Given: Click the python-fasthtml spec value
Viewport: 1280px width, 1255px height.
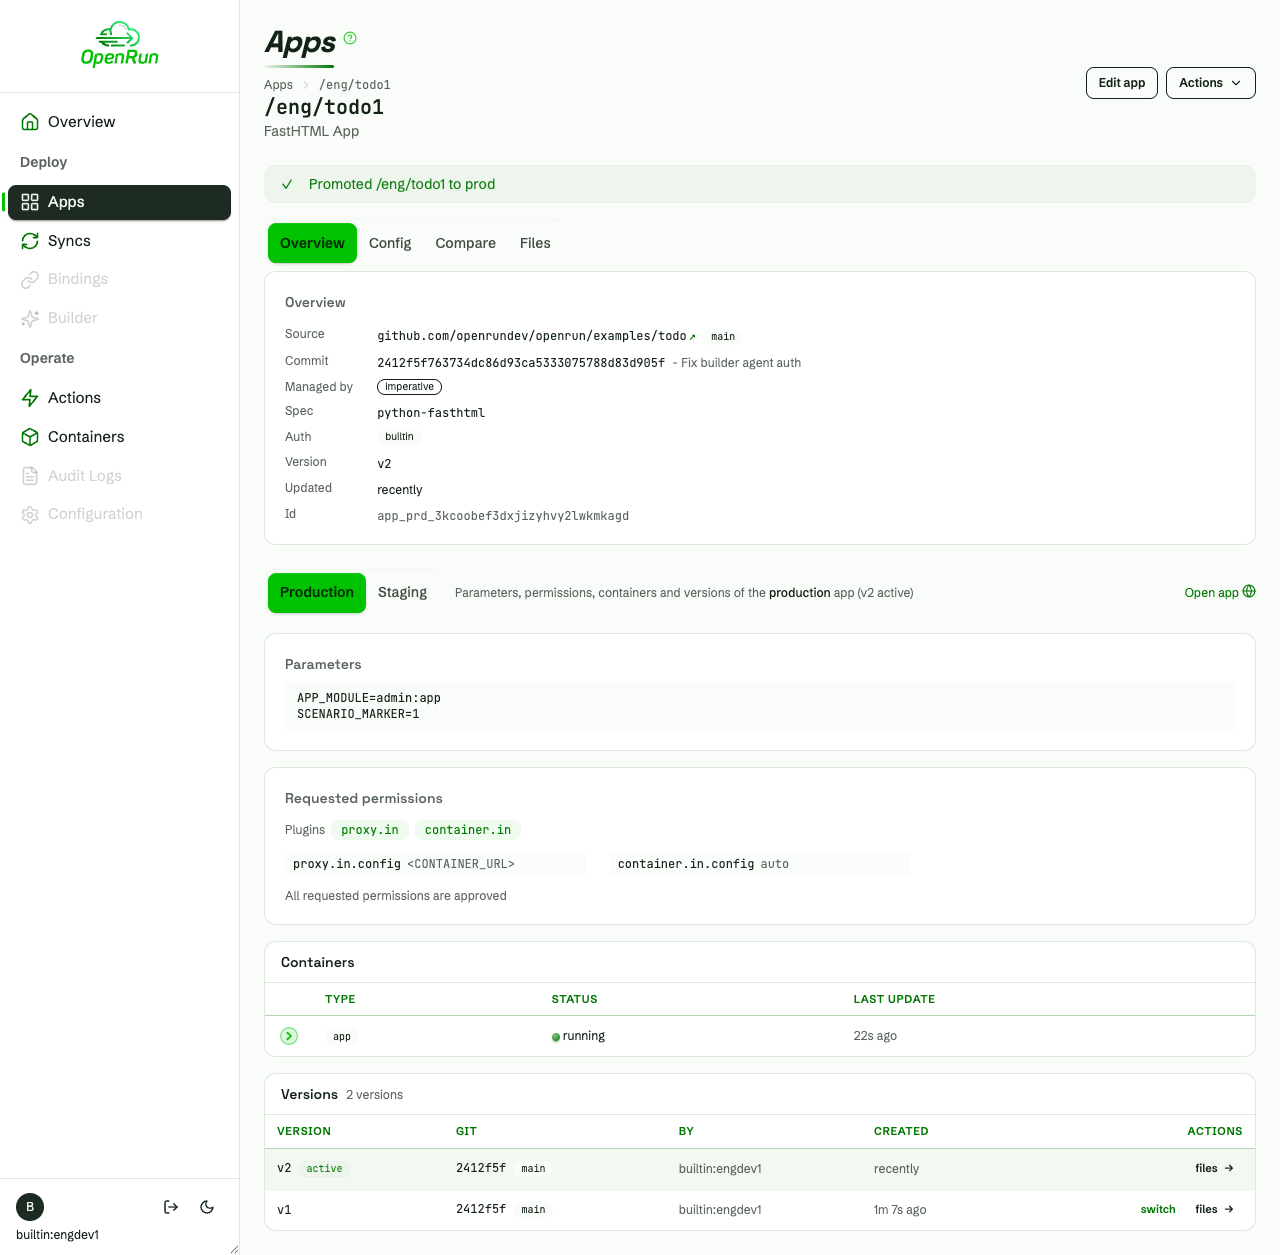Looking at the screenshot, I should click(431, 413).
